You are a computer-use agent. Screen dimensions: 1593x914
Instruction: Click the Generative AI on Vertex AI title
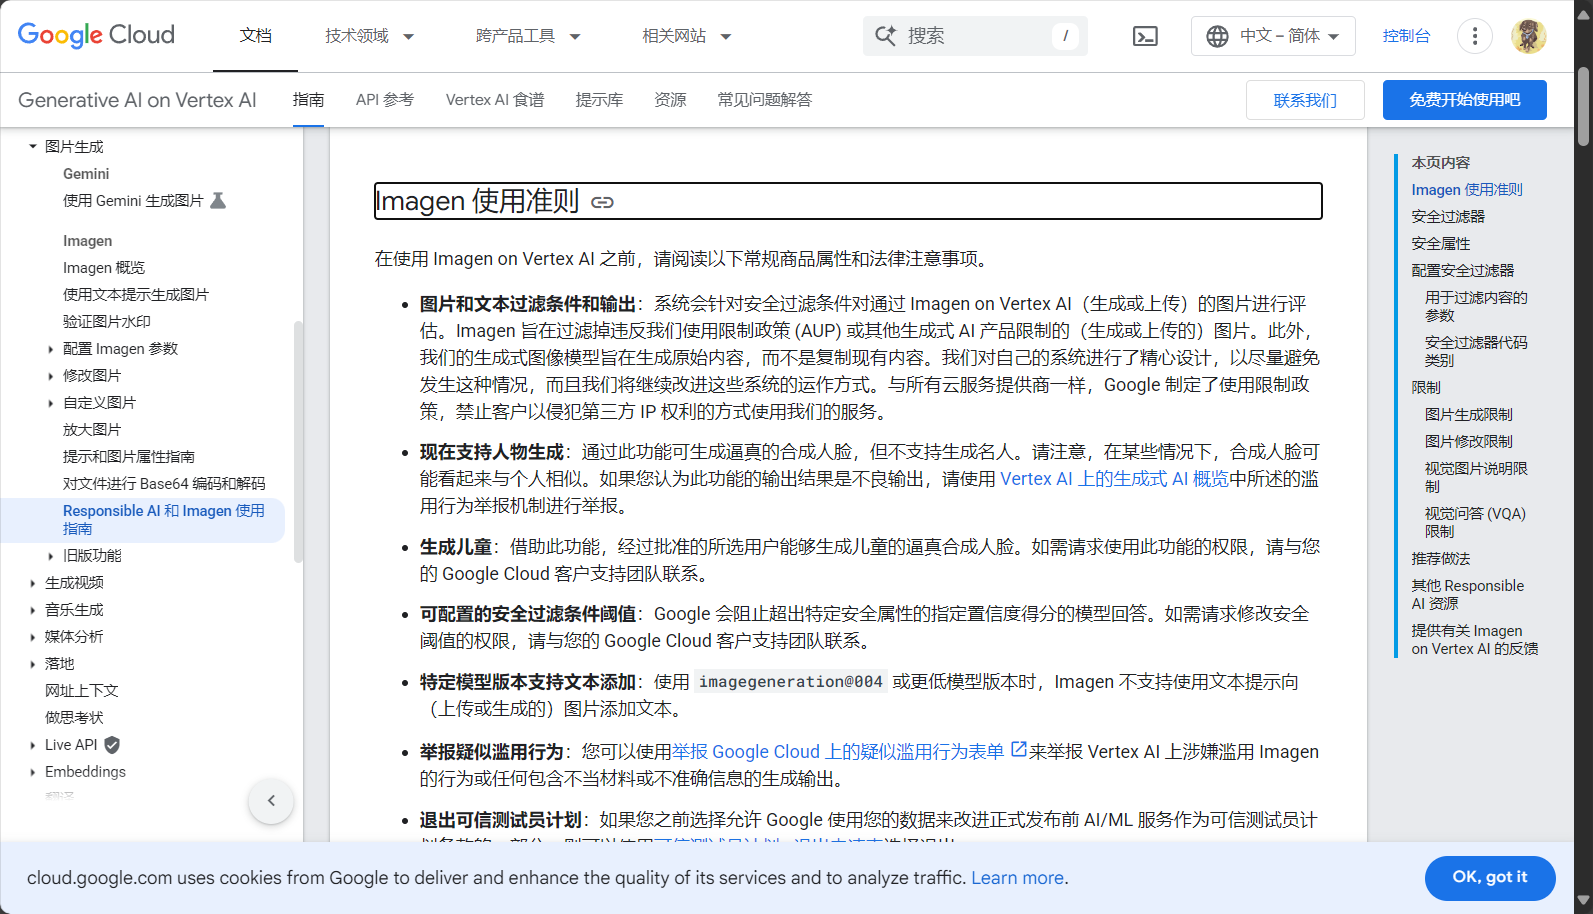click(137, 100)
